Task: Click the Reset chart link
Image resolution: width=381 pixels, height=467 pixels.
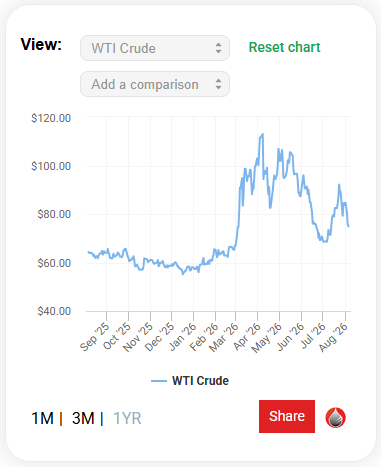Action: click(284, 47)
